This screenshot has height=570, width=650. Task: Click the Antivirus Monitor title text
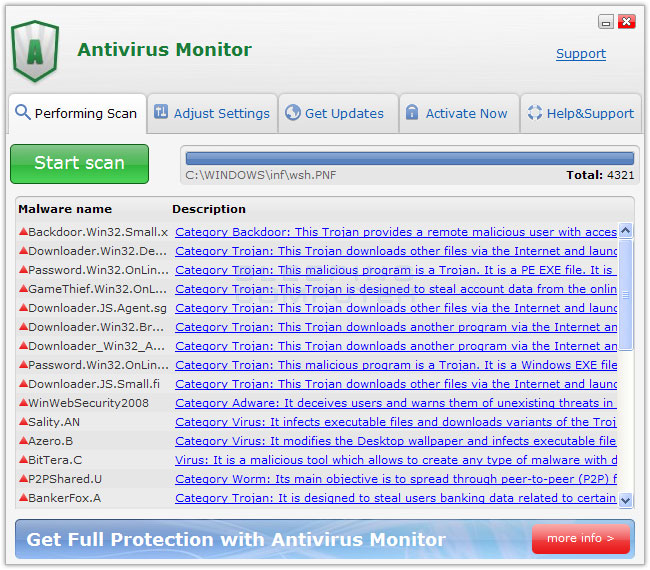click(164, 50)
